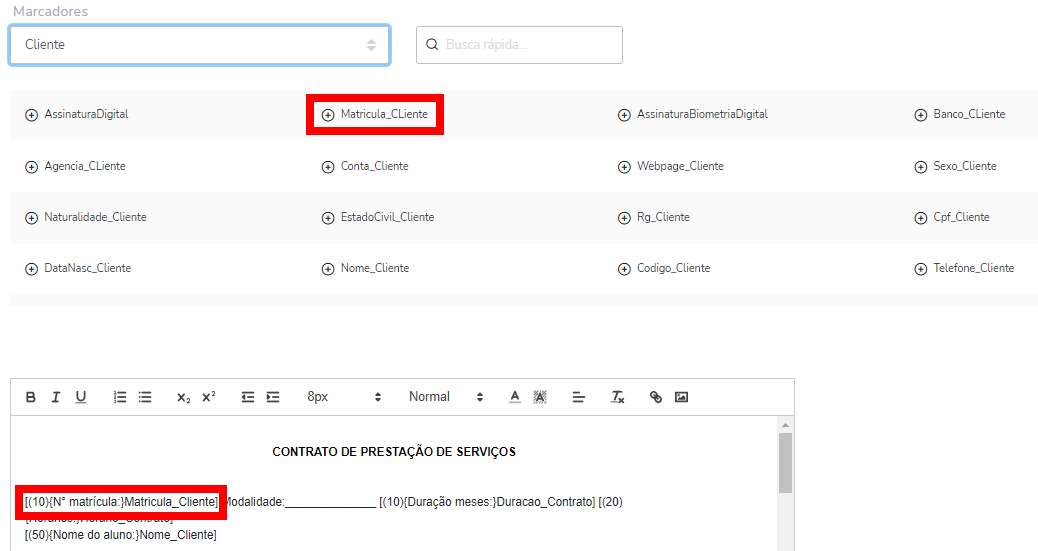The height and width of the screenshot is (551, 1038).
Task: Open the Normal heading style dropdown
Action: [x=446, y=397]
